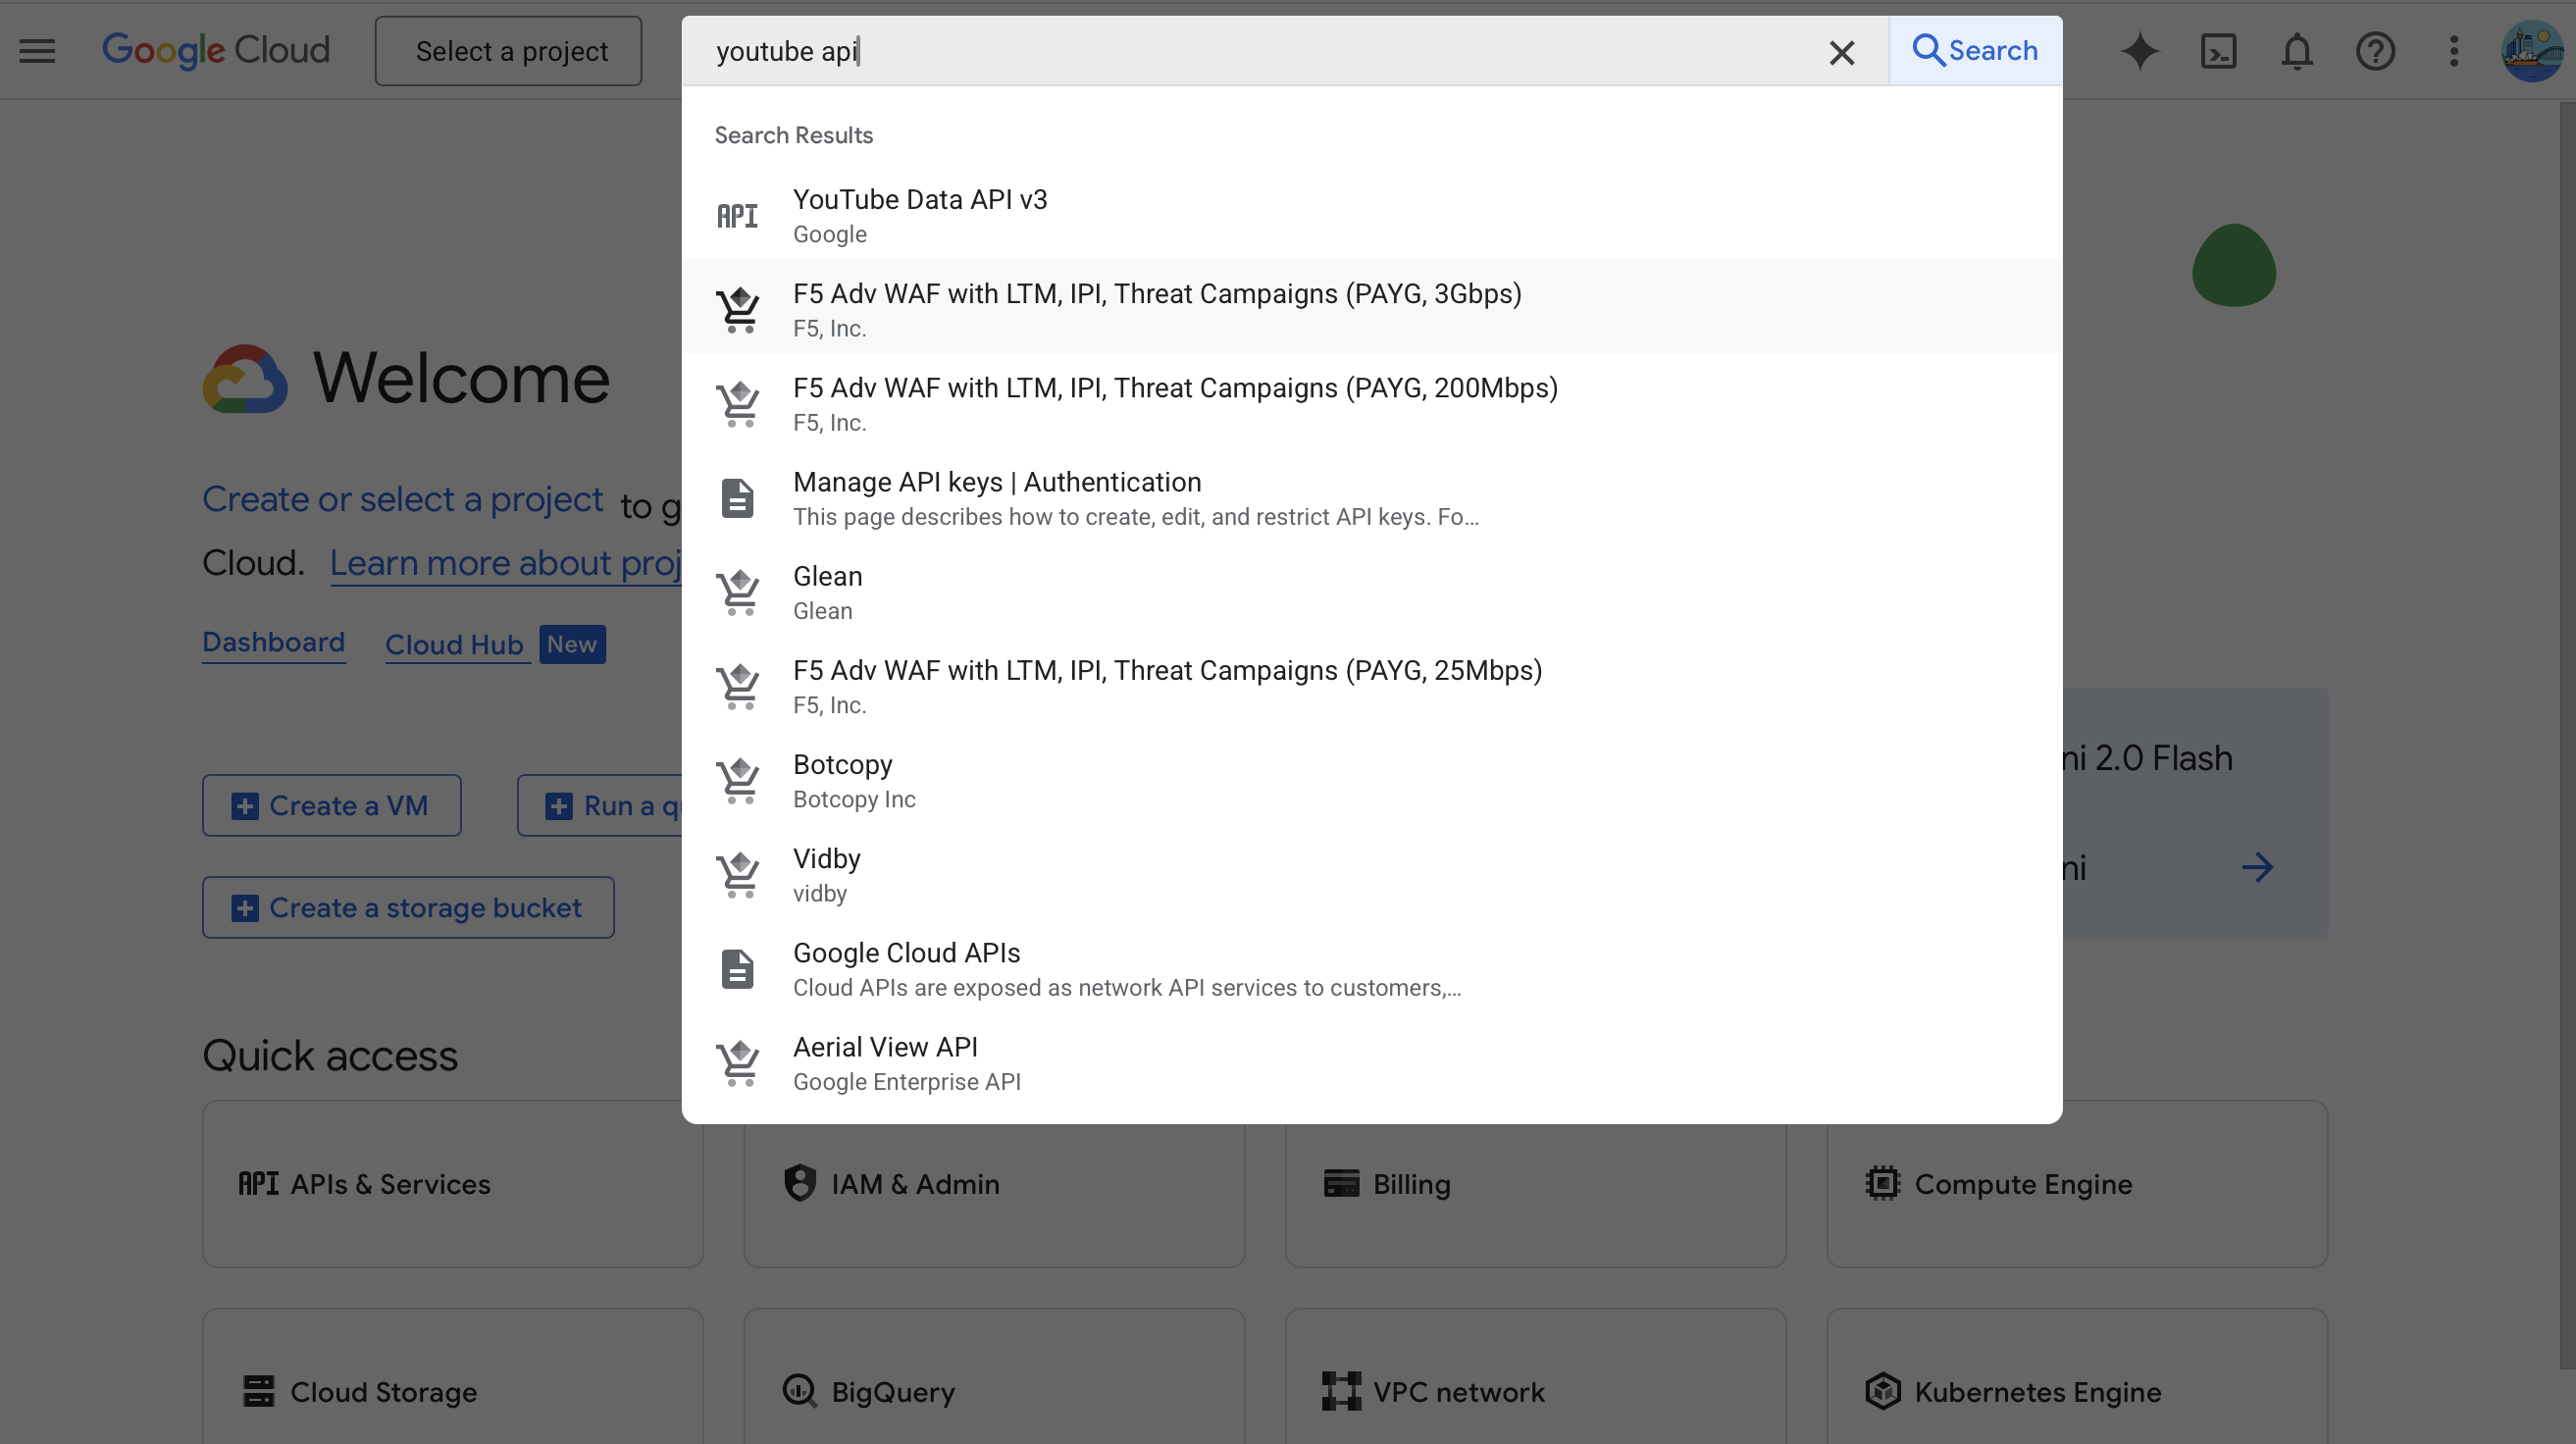2576x1444 pixels.
Task: Click cart icon of F5 3Gbps result
Action: pos(738,309)
